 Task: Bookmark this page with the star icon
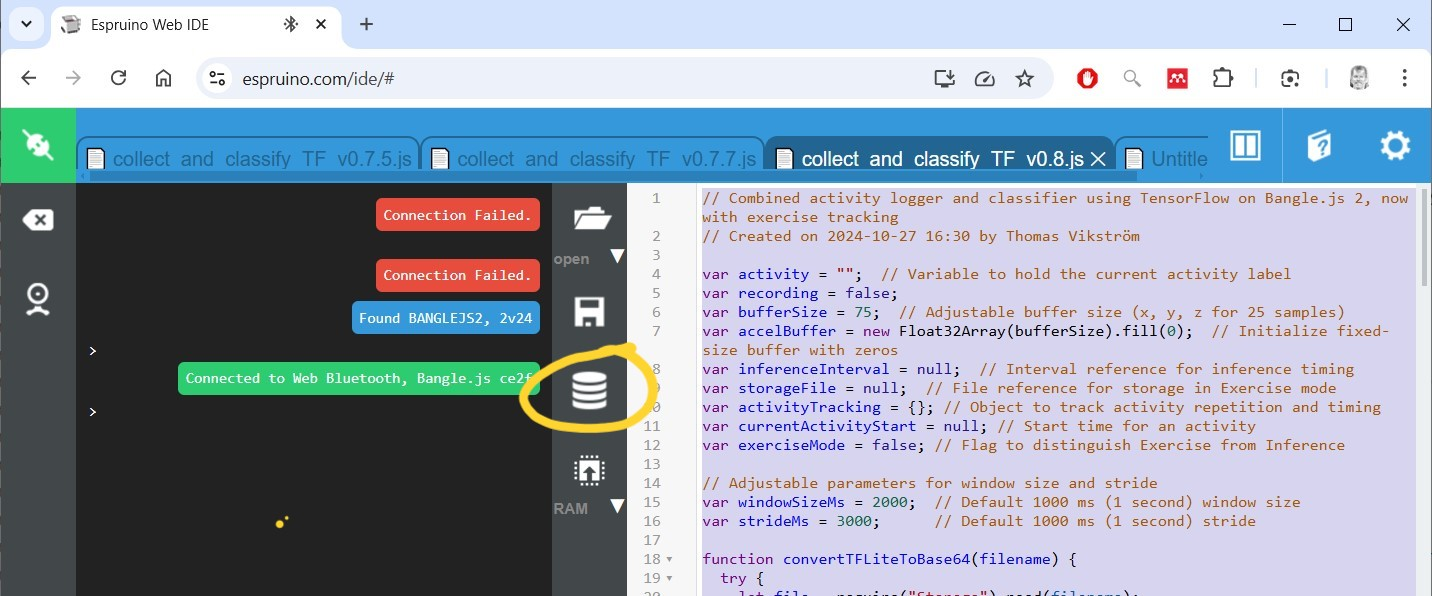[1025, 78]
